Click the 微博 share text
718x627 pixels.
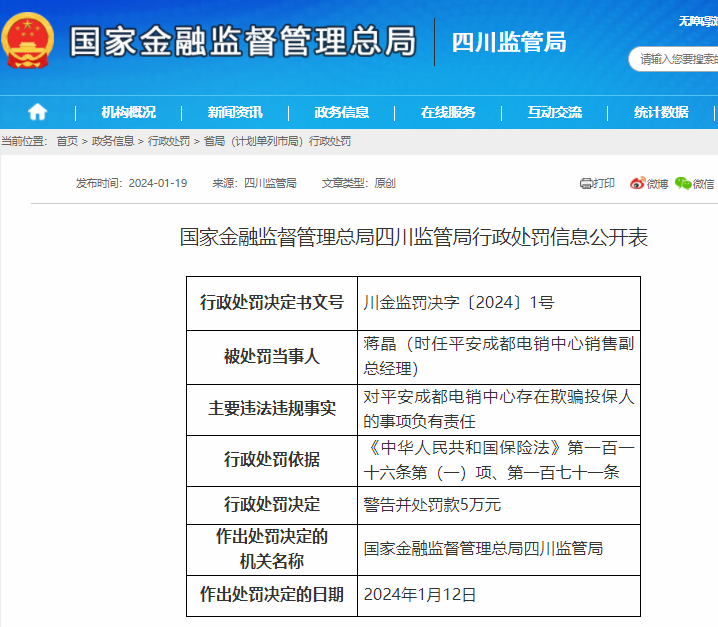point(657,184)
